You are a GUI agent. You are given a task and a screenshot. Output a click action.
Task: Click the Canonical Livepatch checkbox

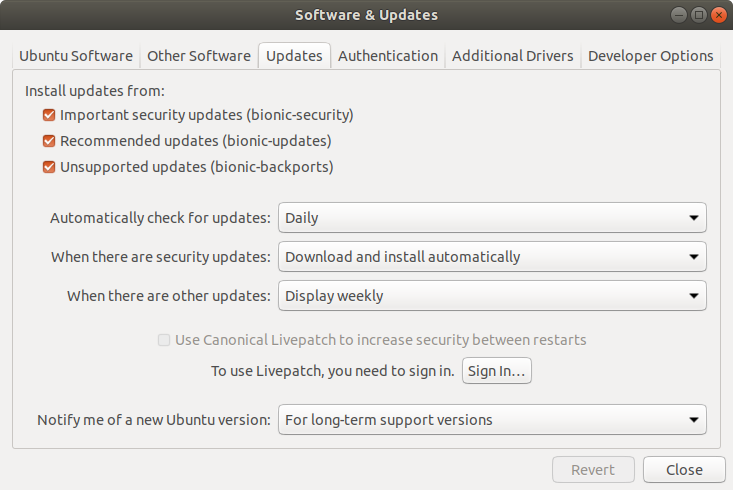point(164,340)
